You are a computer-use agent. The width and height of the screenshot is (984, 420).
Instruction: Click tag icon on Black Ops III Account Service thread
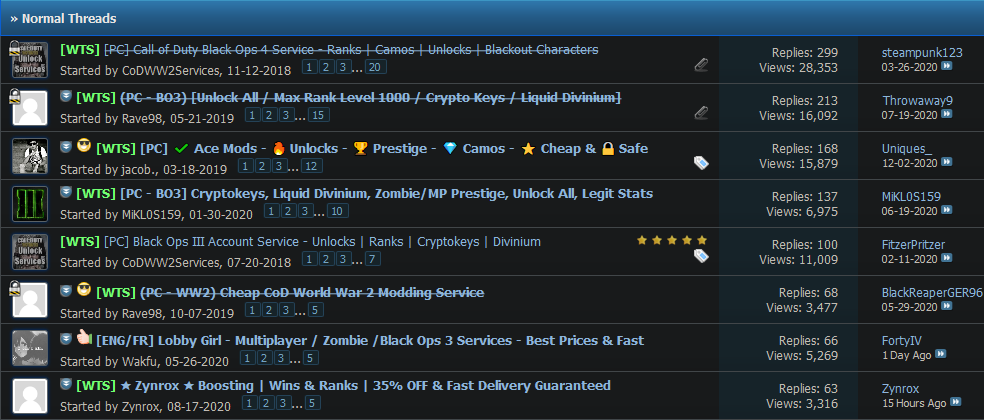[x=701, y=256]
